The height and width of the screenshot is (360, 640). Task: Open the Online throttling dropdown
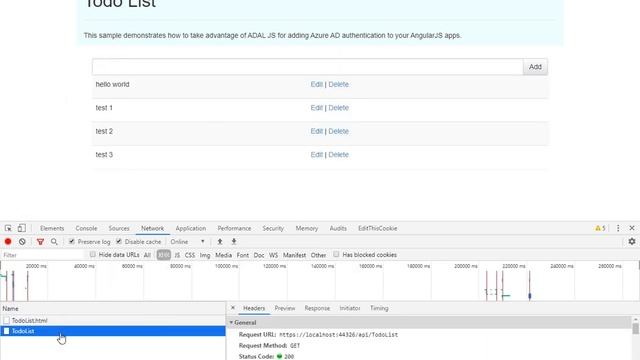[187, 242]
